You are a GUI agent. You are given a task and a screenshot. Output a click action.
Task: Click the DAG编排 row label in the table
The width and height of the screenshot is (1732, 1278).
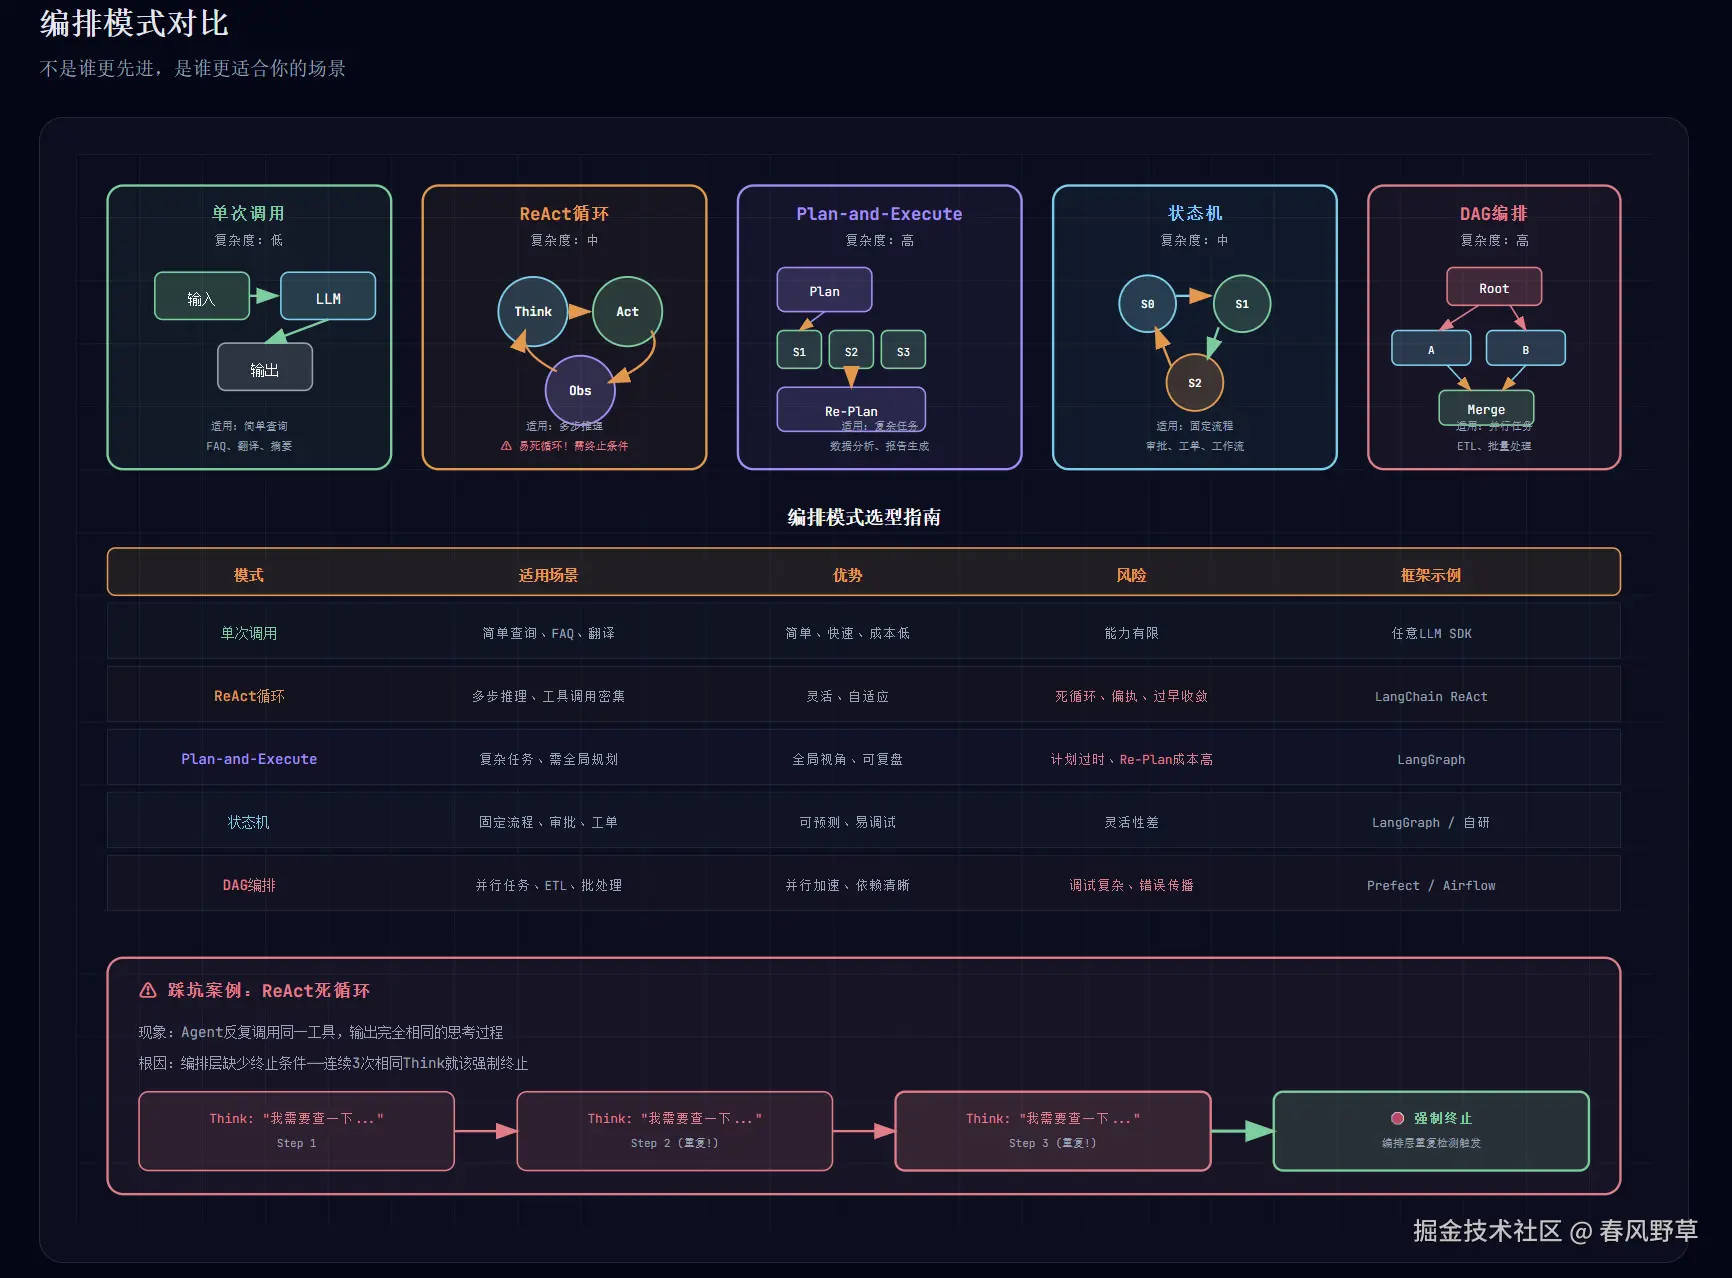pos(249,885)
